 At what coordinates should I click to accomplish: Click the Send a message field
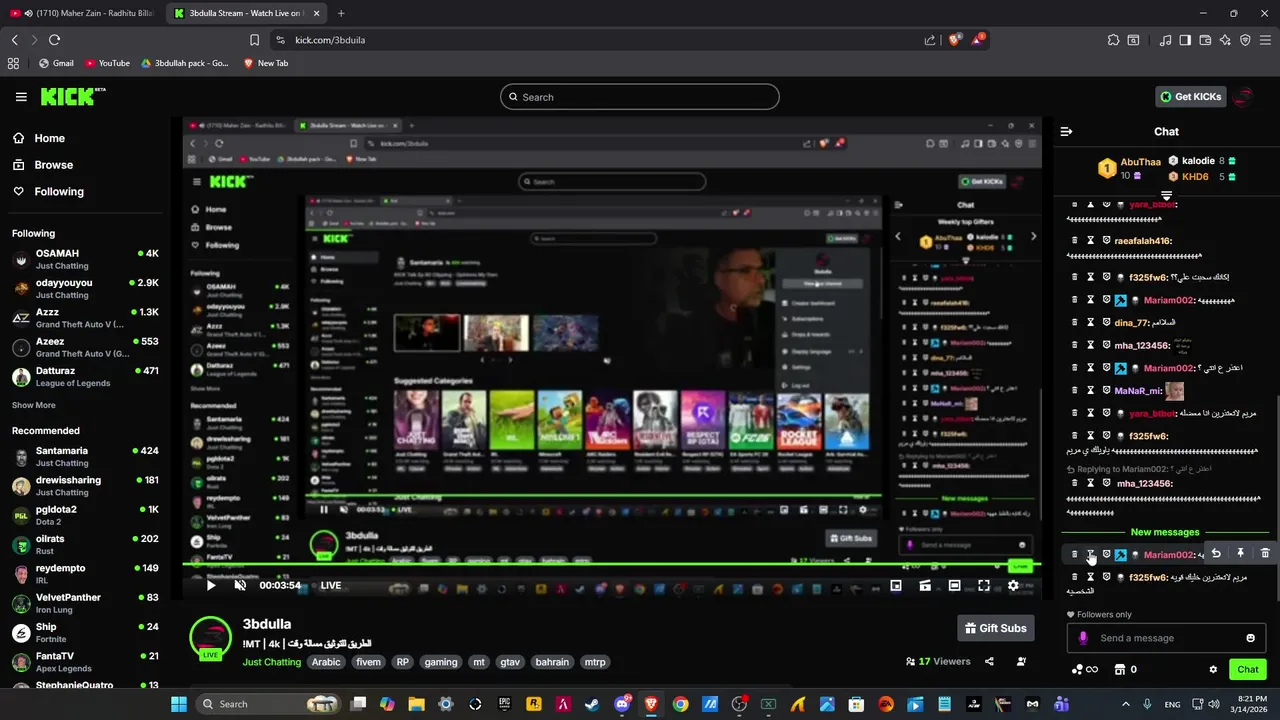point(1166,638)
